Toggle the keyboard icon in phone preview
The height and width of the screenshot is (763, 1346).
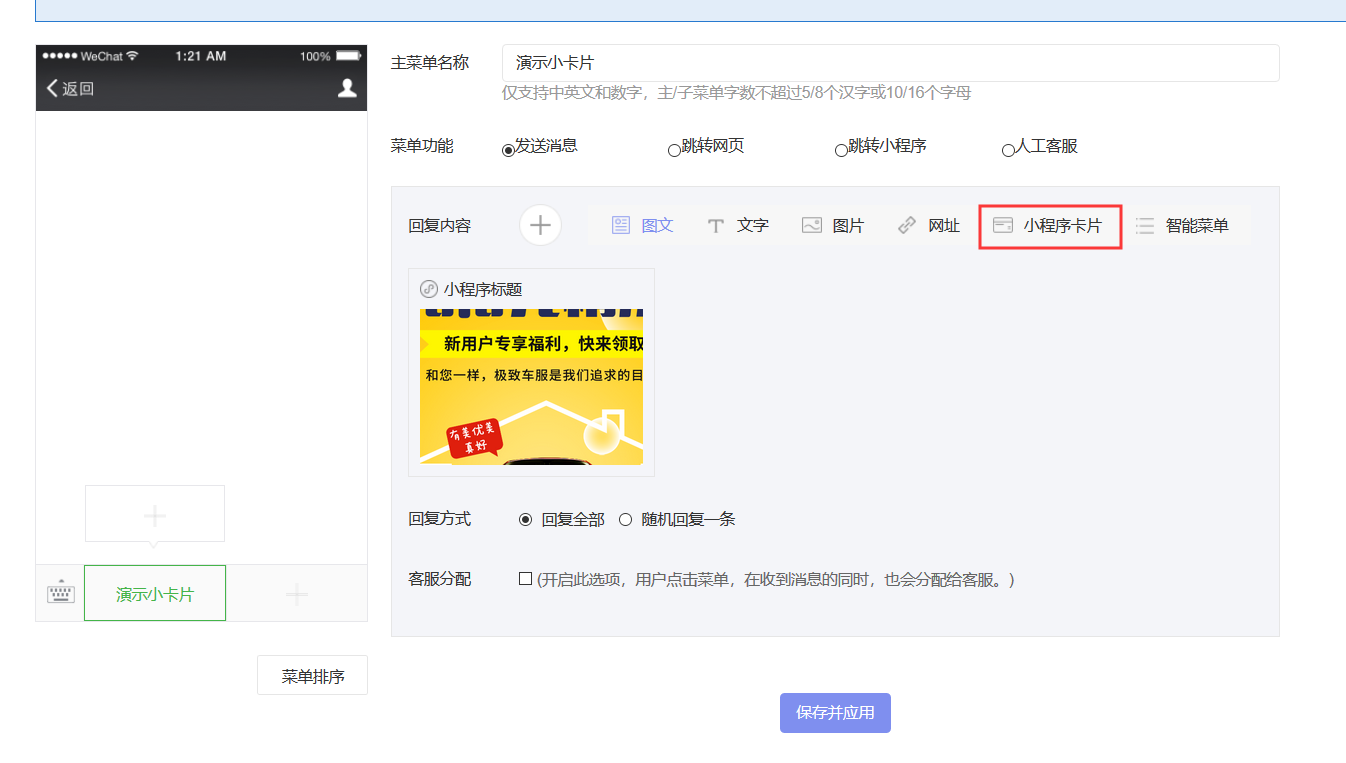[x=61, y=593]
